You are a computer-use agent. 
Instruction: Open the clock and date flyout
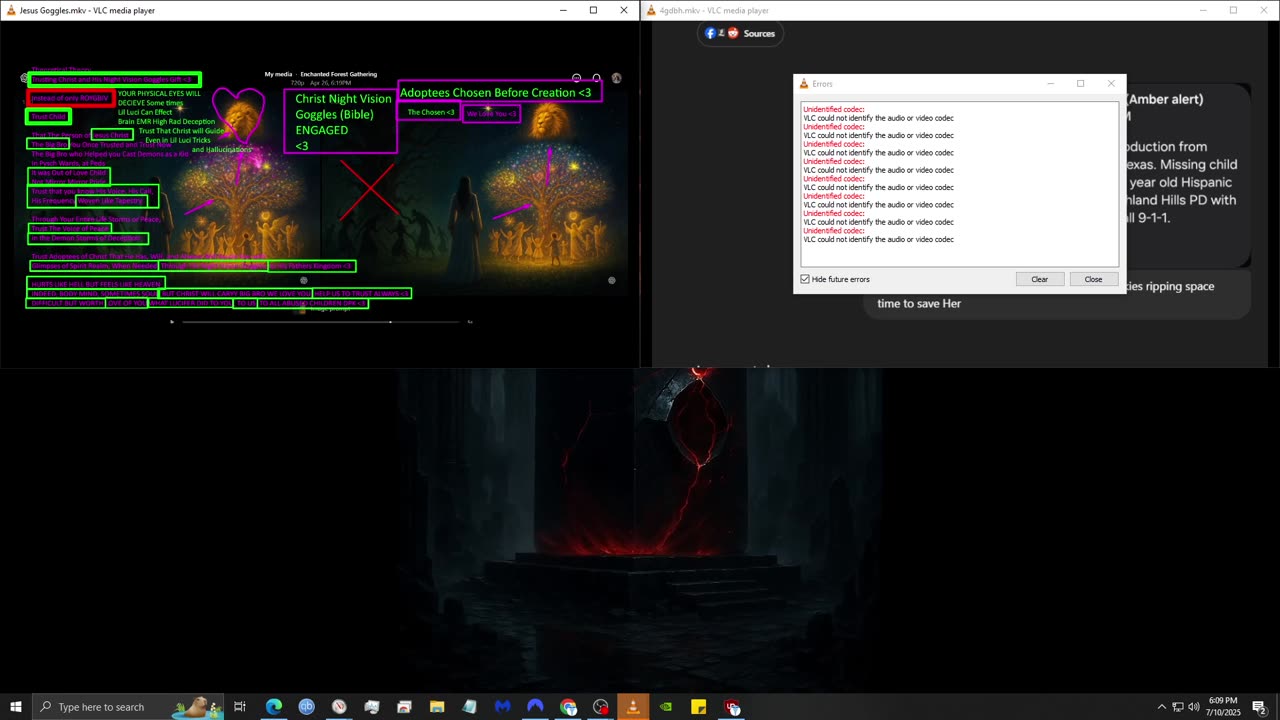click(1223, 707)
